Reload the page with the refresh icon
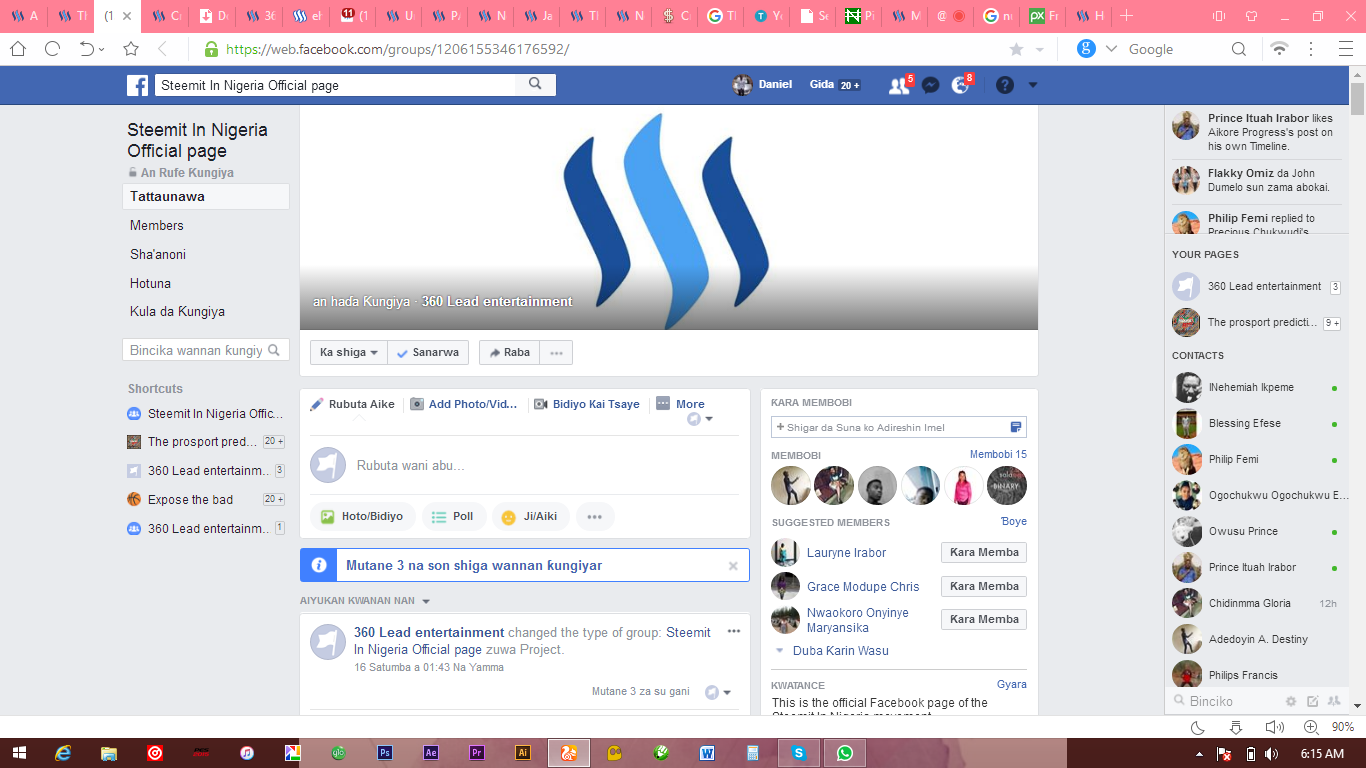Viewport: 1366px width, 768px height. click(53, 48)
